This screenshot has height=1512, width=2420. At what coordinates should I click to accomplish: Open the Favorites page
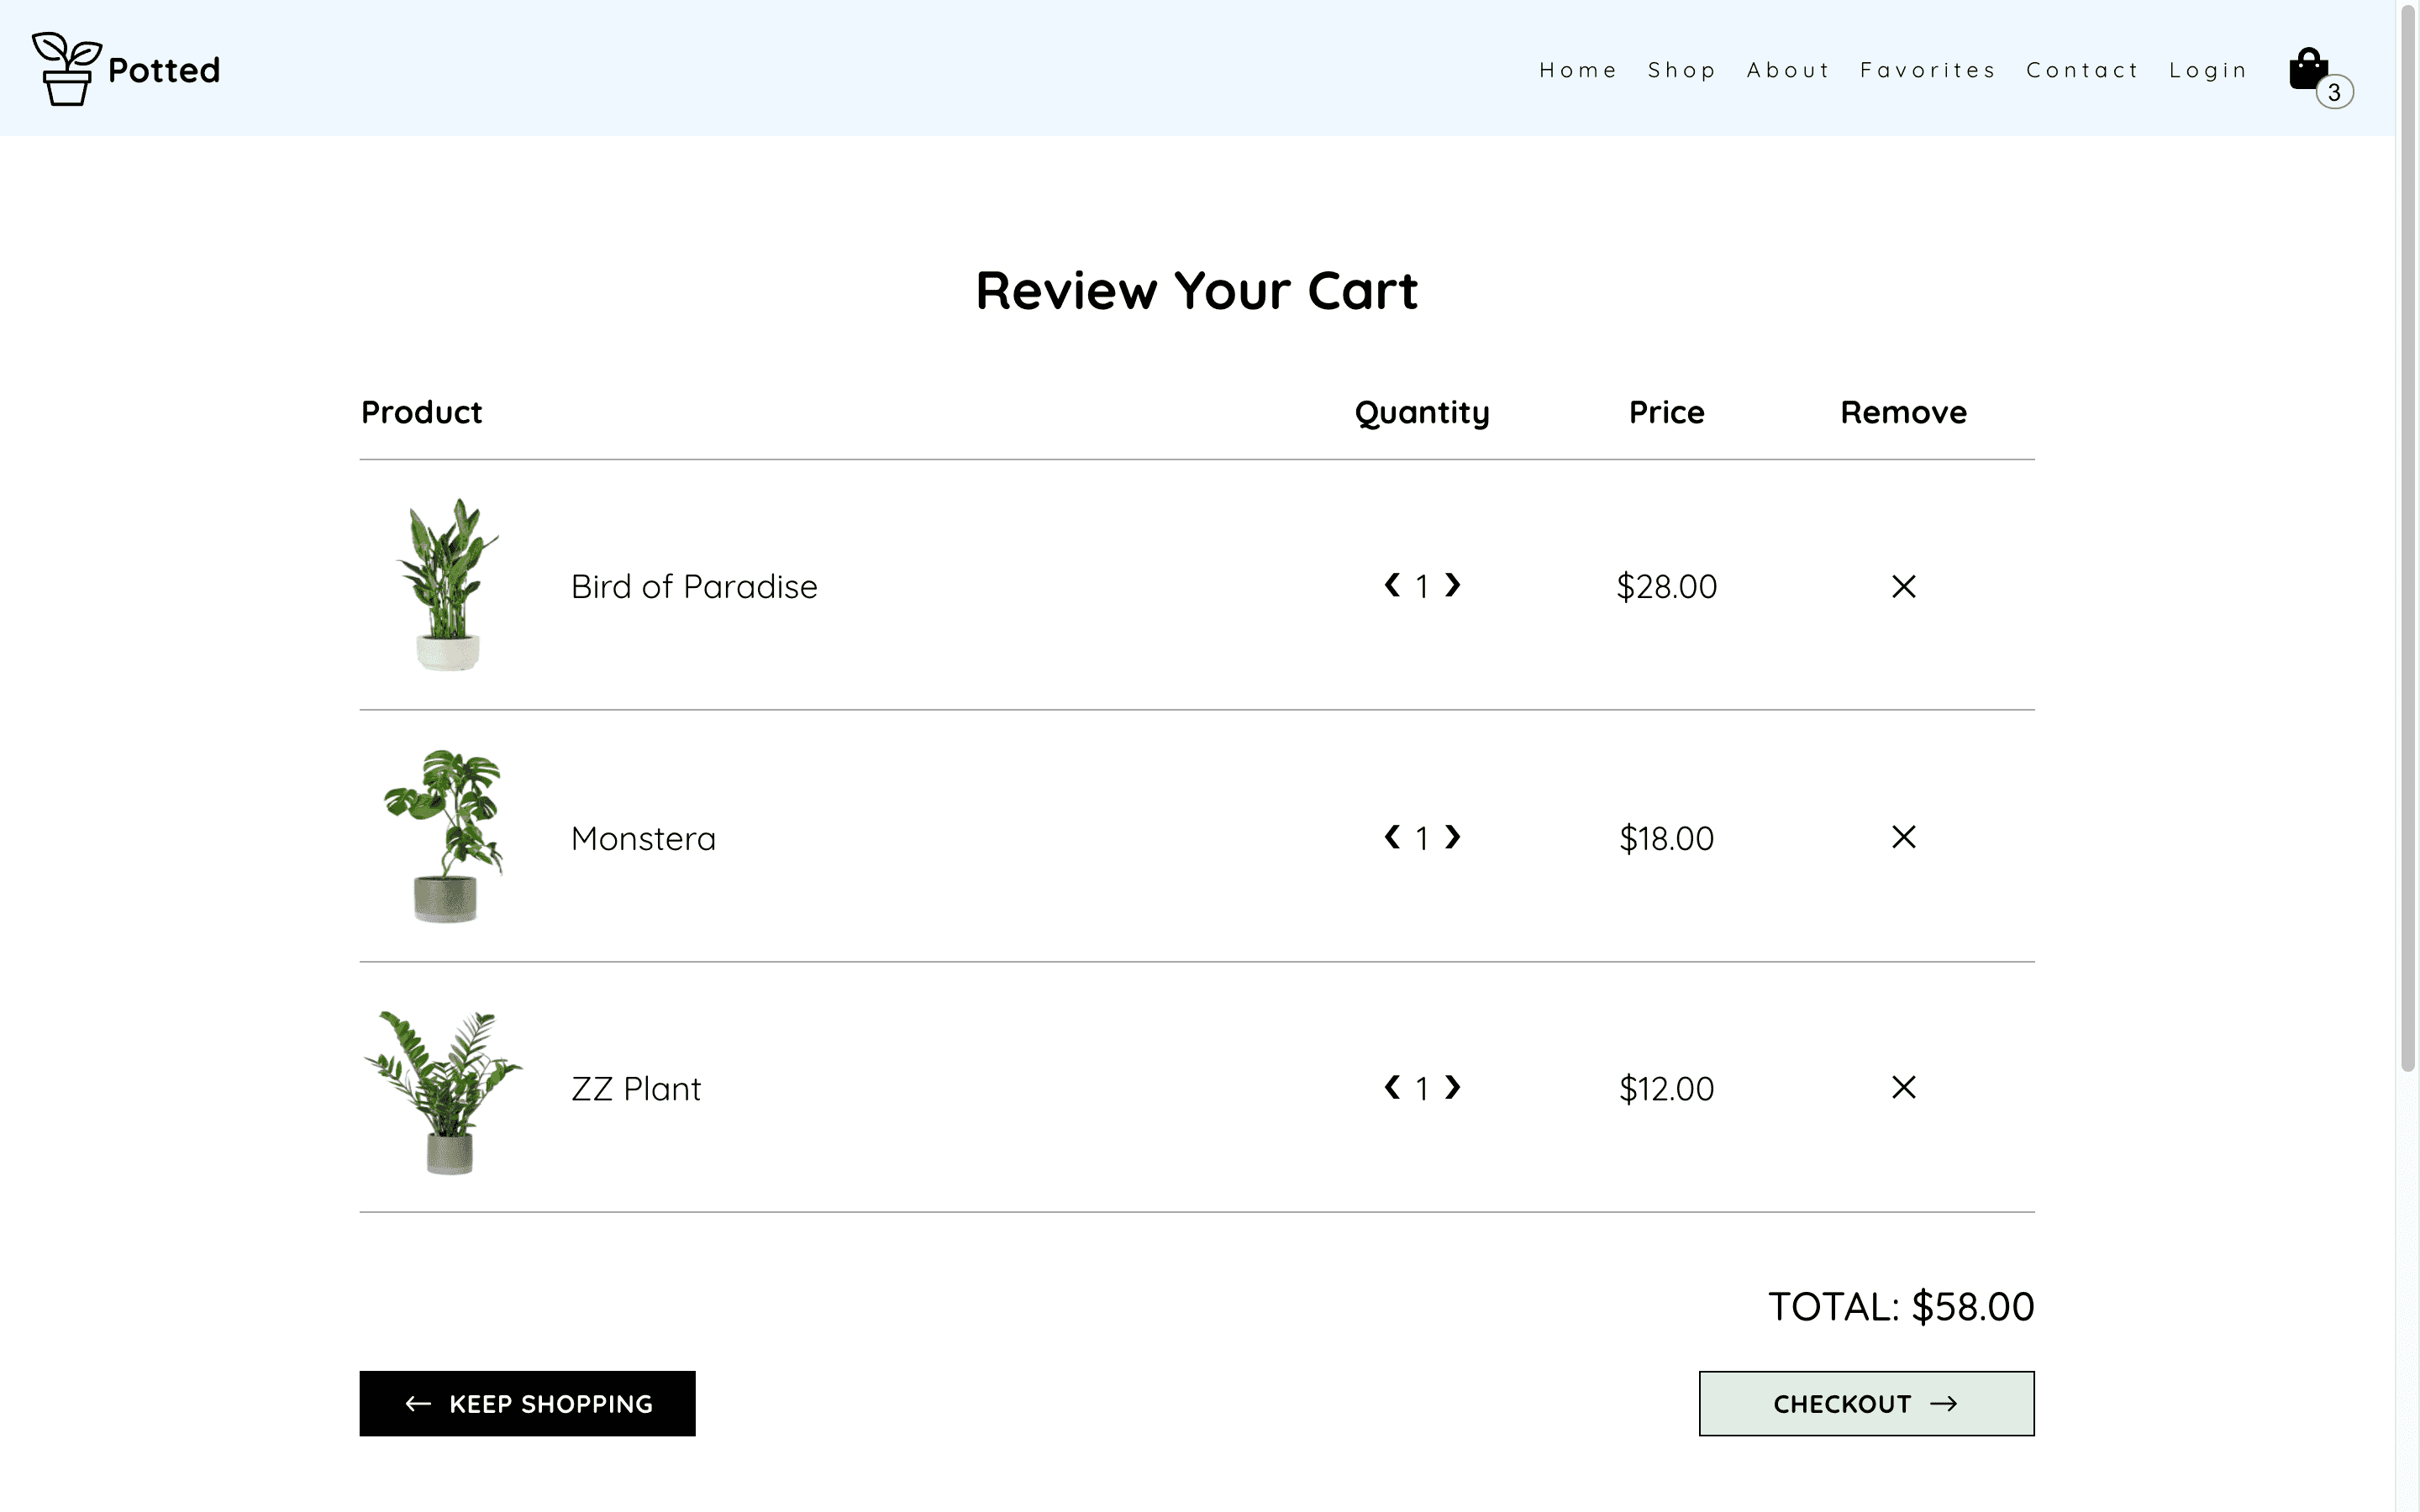coord(1927,70)
